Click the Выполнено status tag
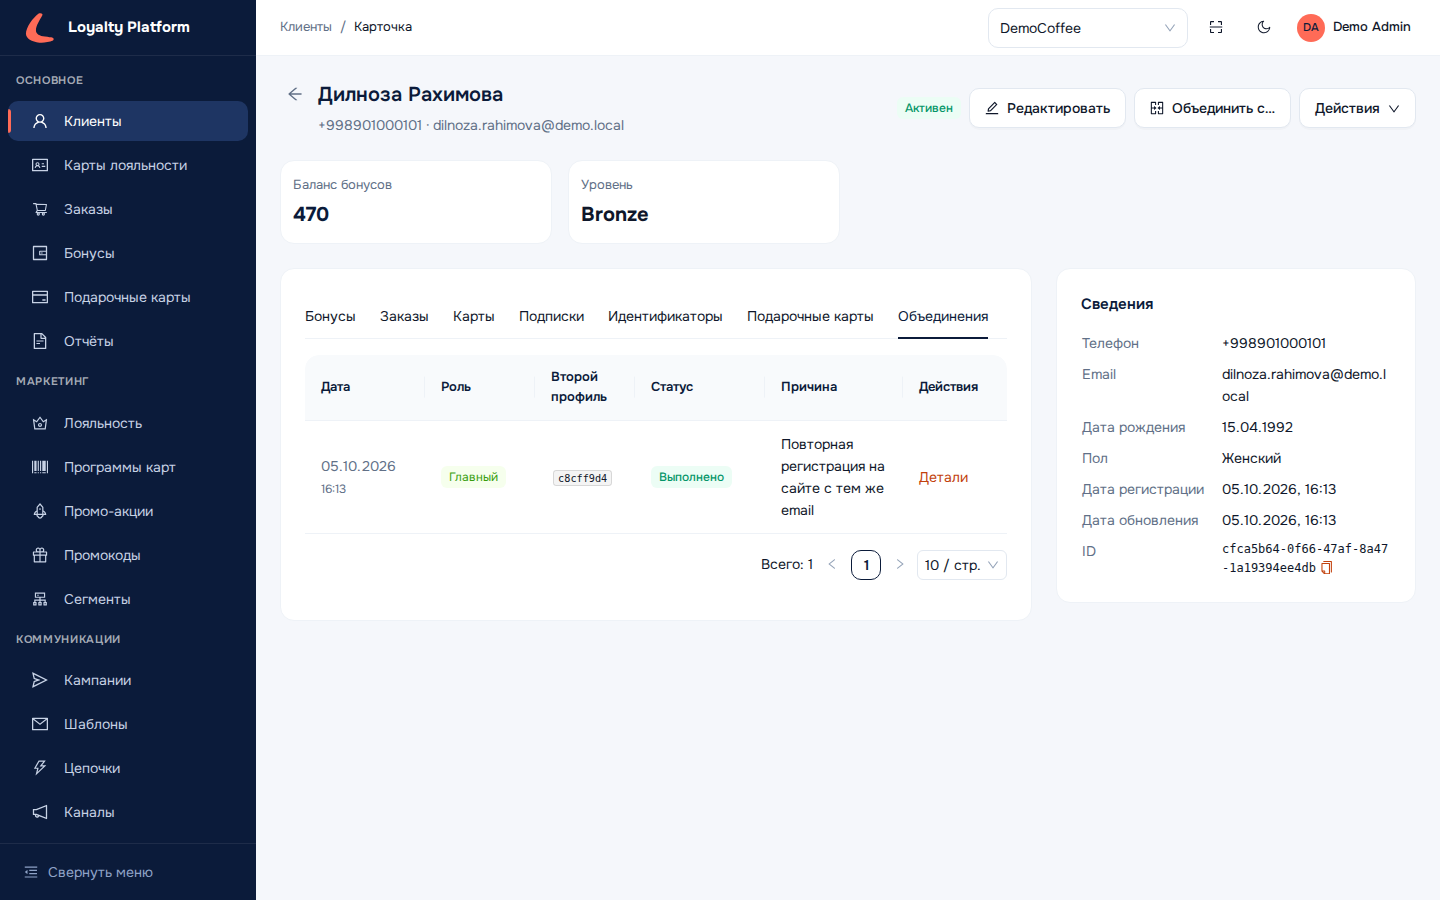The height and width of the screenshot is (900, 1440). click(691, 477)
